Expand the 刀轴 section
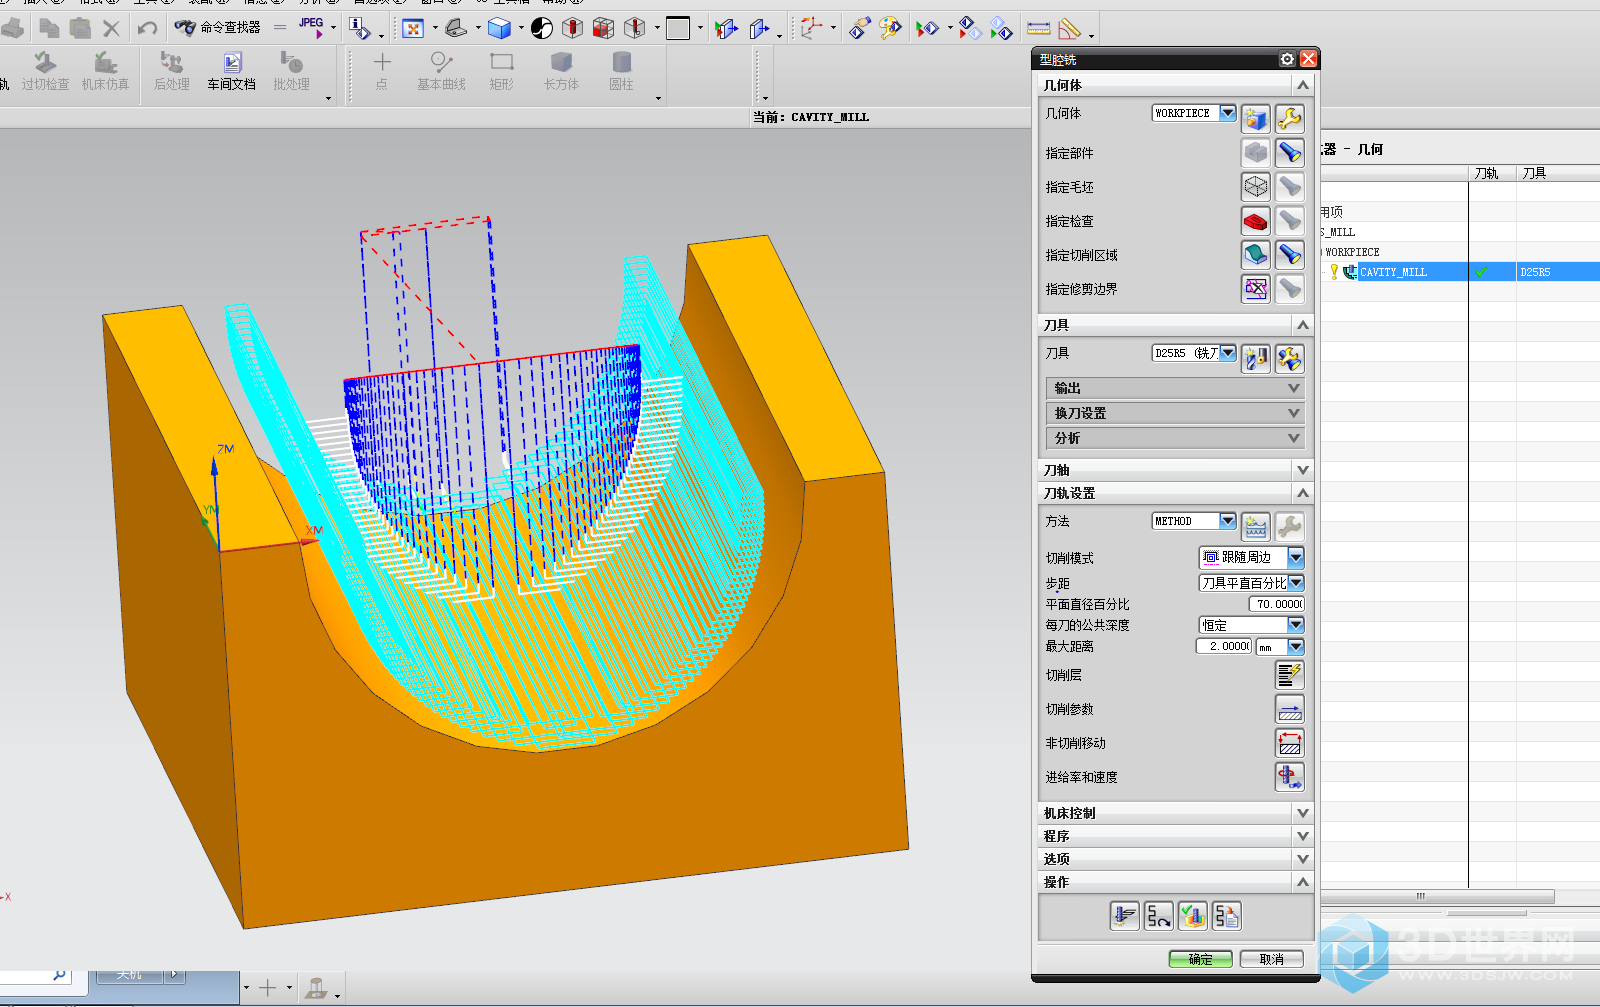 point(1175,470)
